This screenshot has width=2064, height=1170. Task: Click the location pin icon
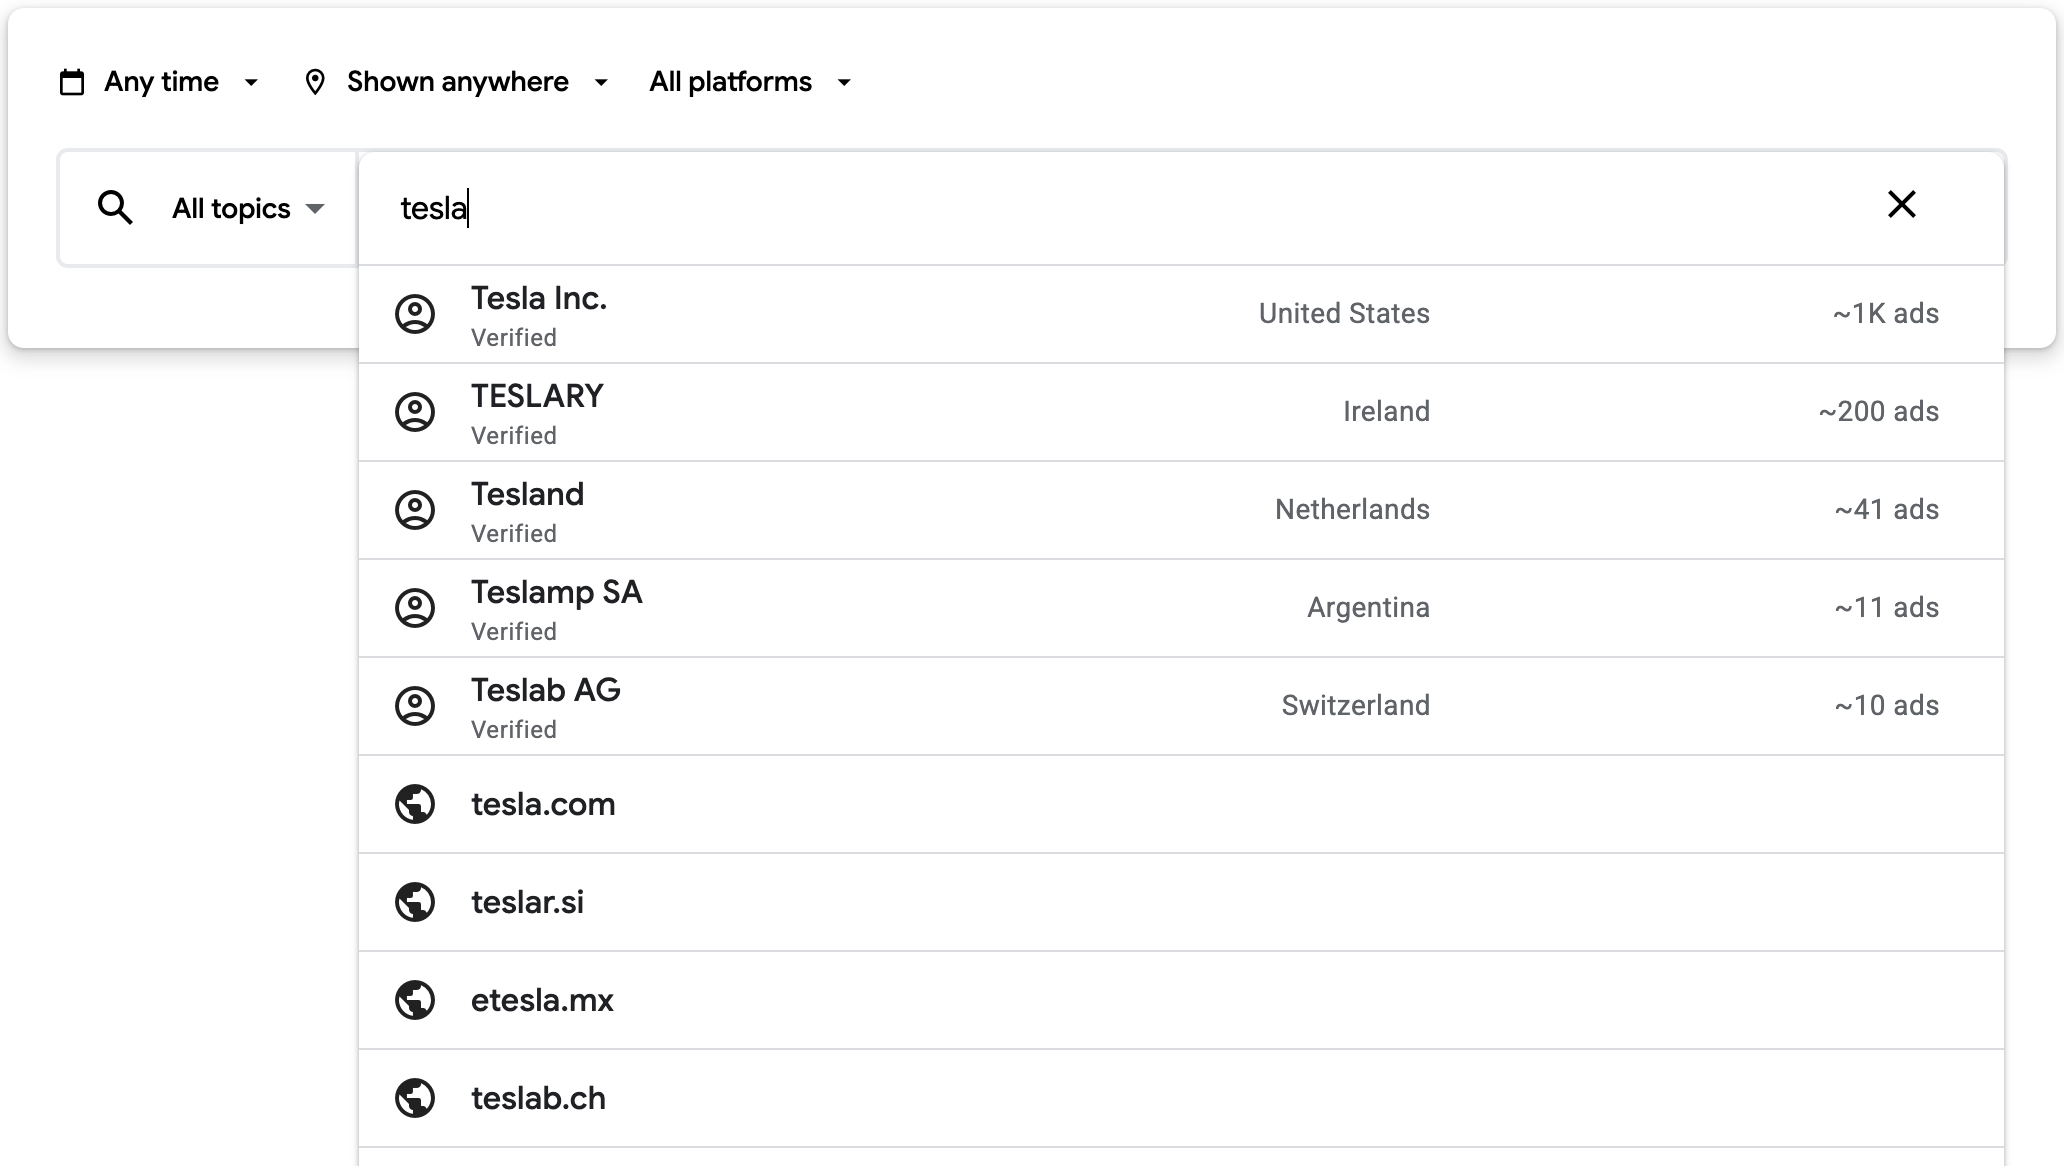315,82
